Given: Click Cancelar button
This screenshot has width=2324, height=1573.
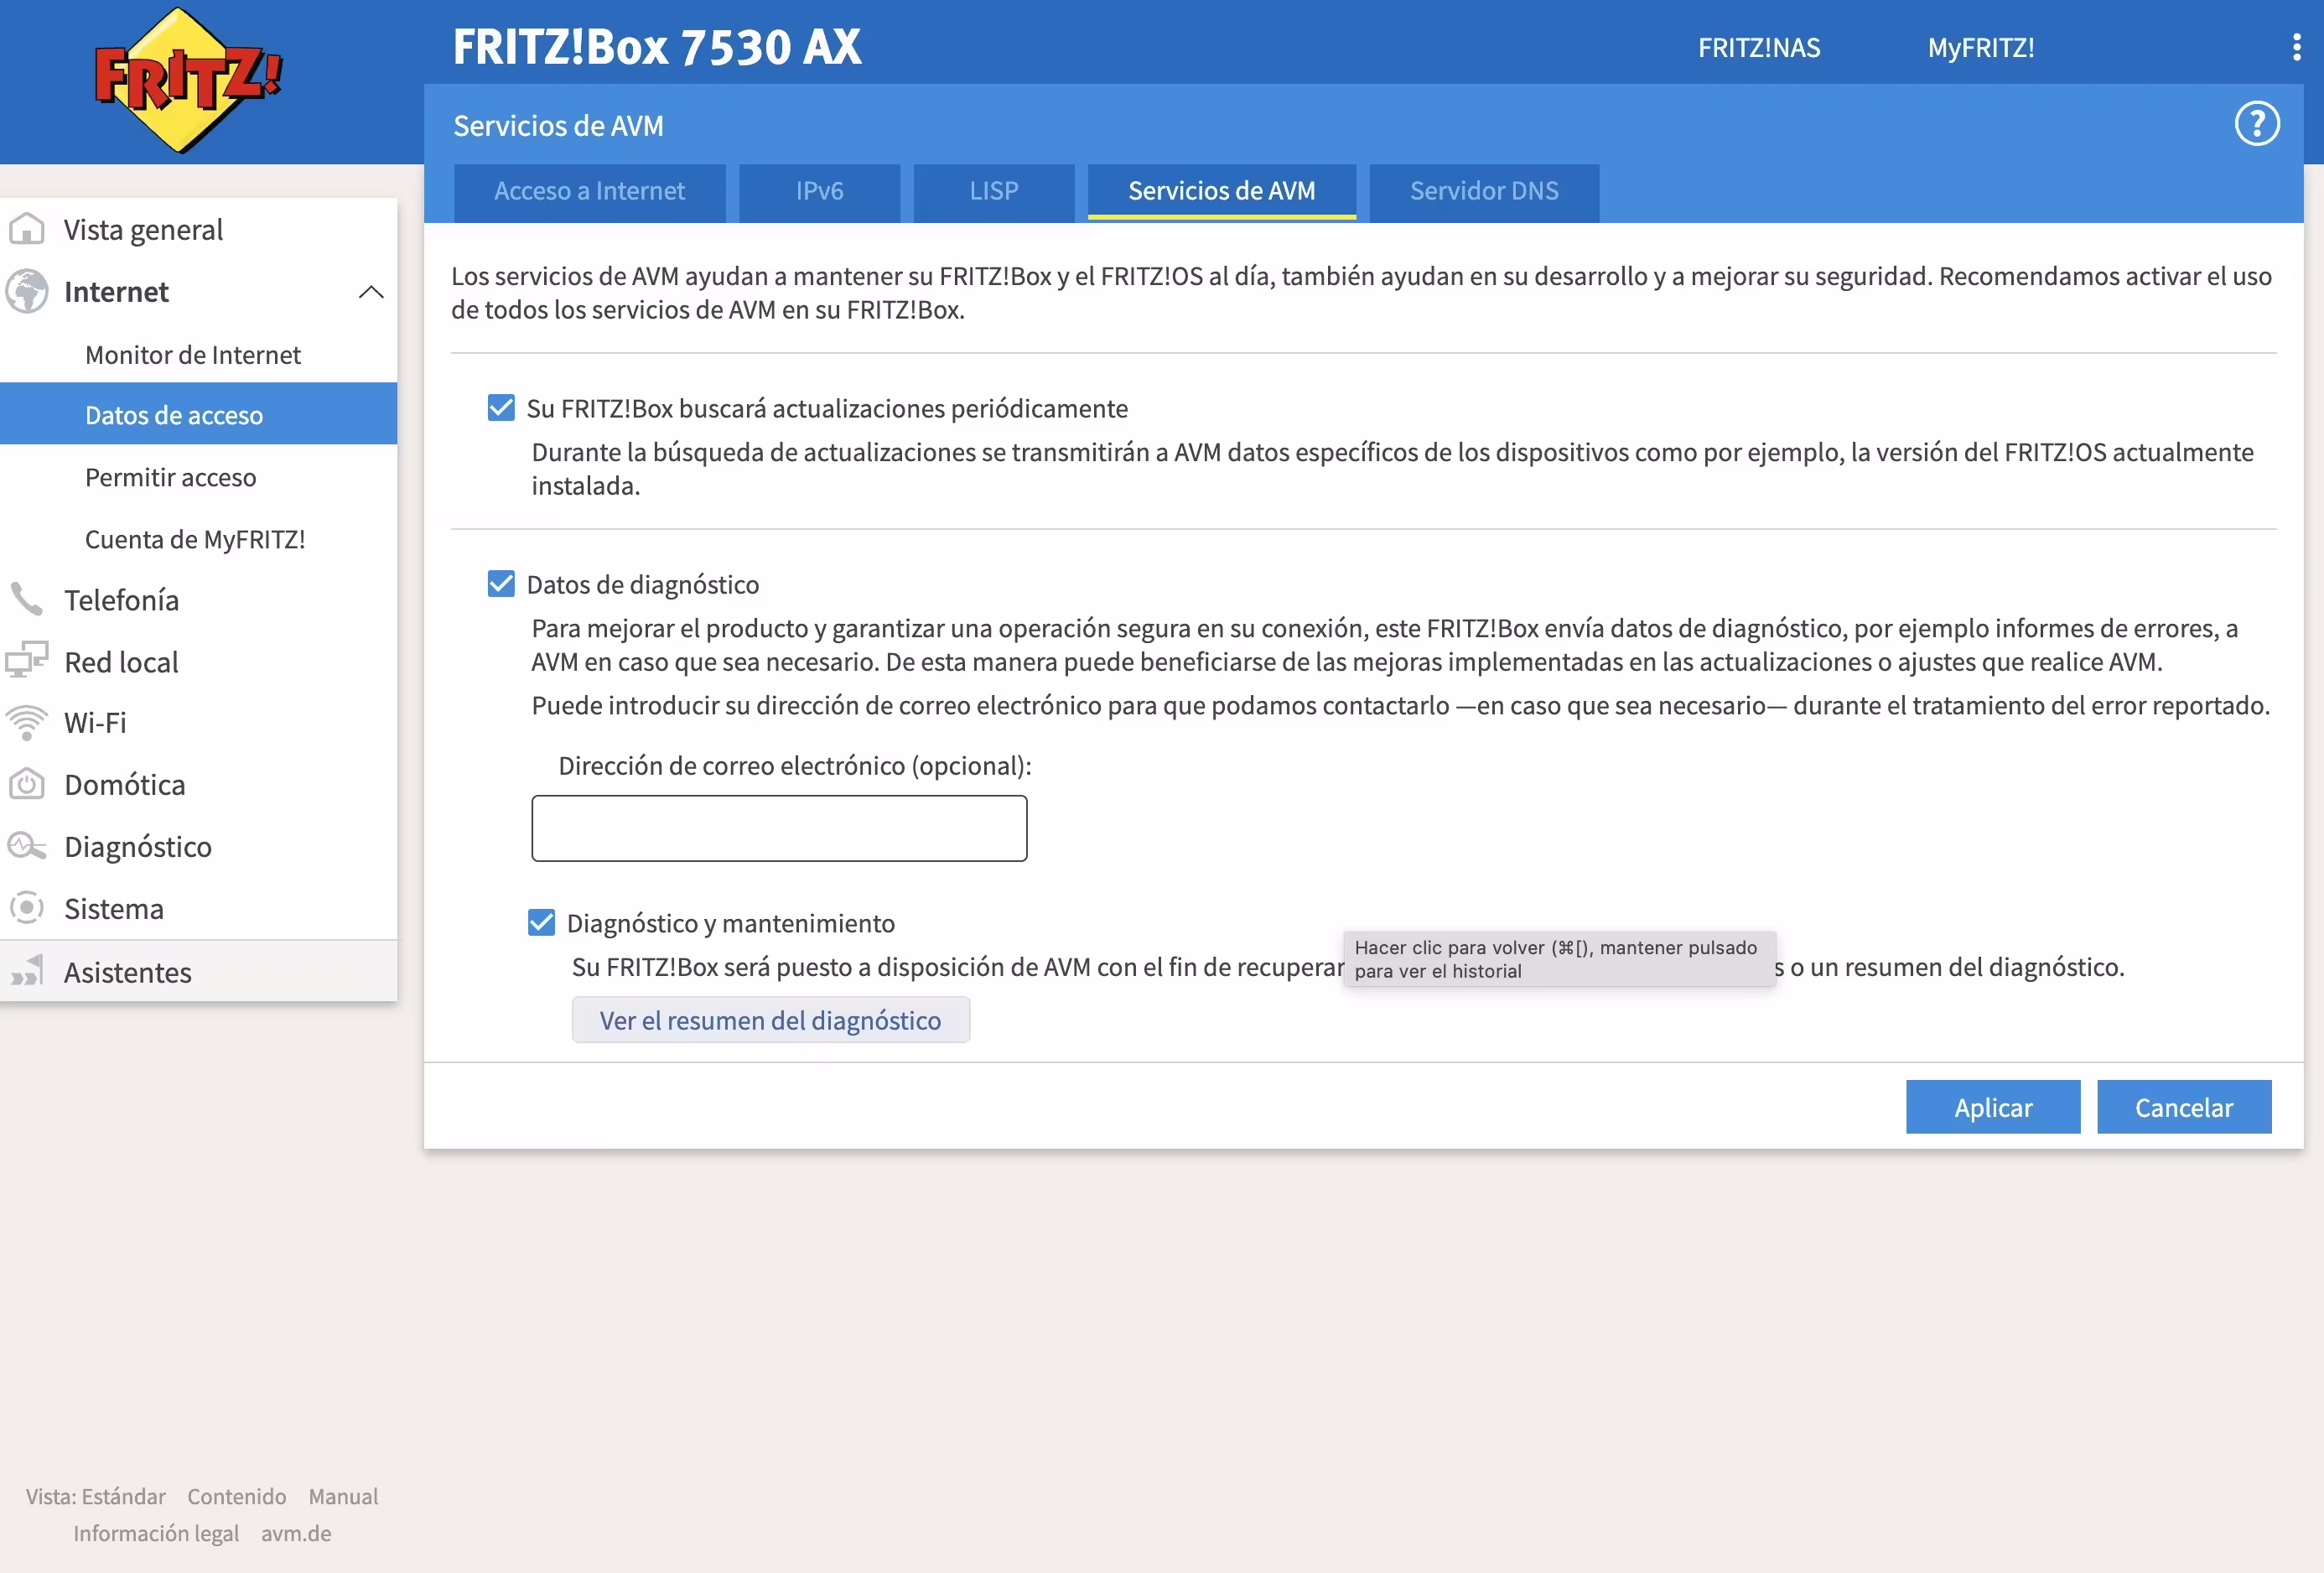Looking at the screenshot, I should click(x=2183, y=1106).
